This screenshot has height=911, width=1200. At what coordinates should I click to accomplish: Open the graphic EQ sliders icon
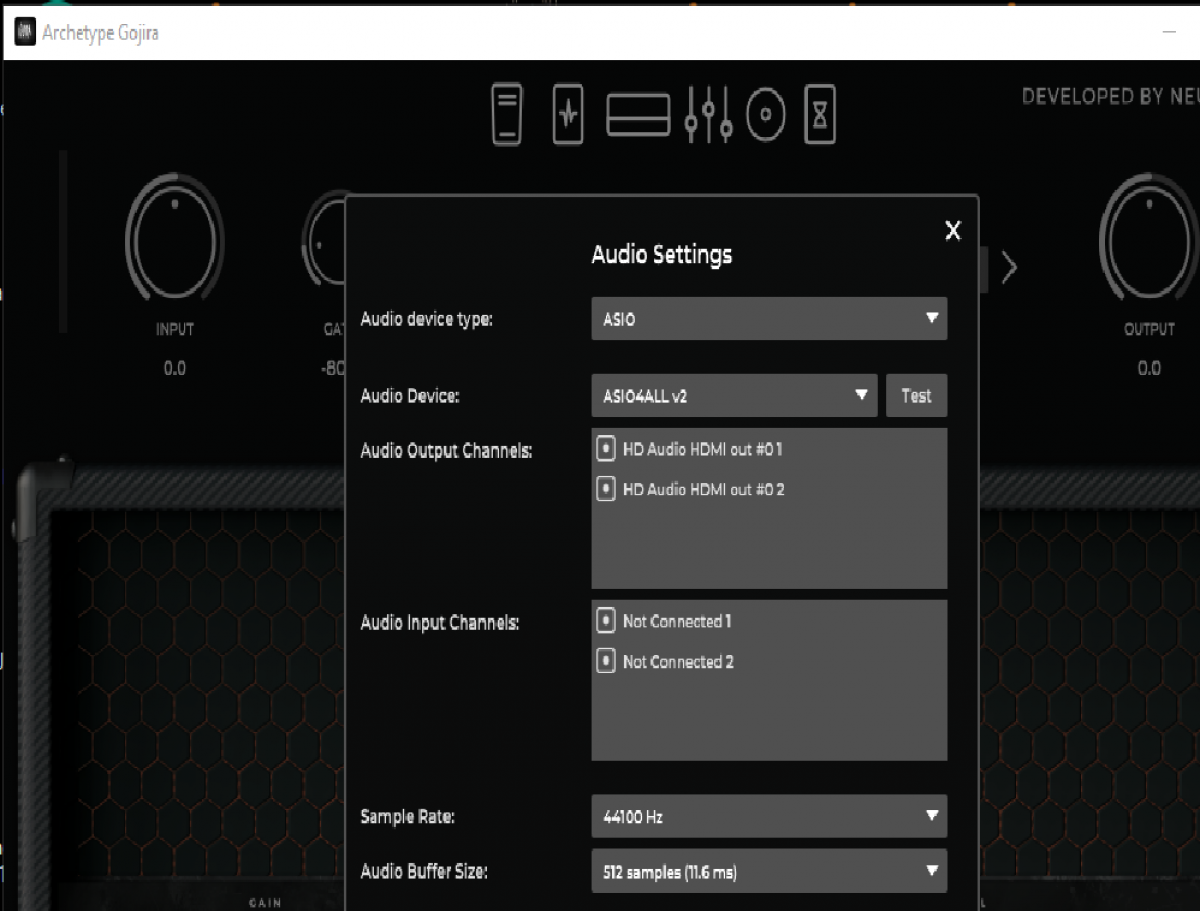pos(708,115)
